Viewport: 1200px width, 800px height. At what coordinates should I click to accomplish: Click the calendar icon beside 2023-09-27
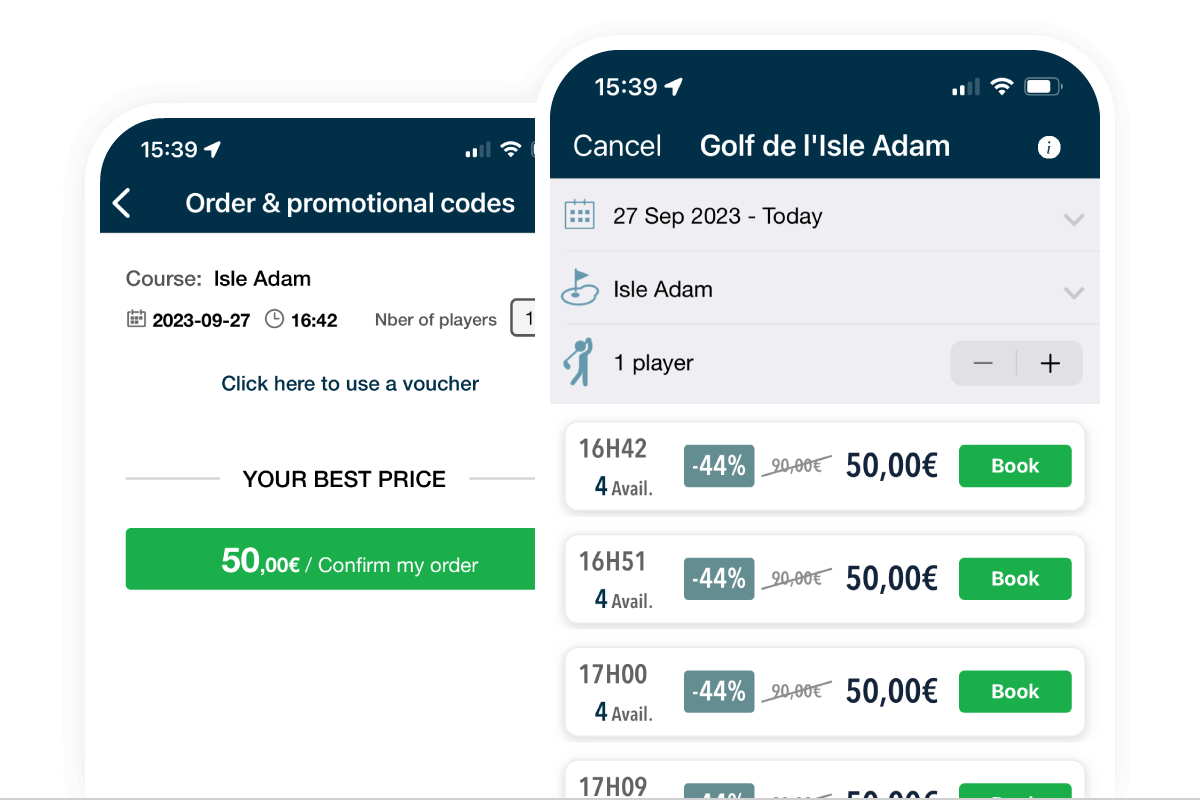pos(138,319)
